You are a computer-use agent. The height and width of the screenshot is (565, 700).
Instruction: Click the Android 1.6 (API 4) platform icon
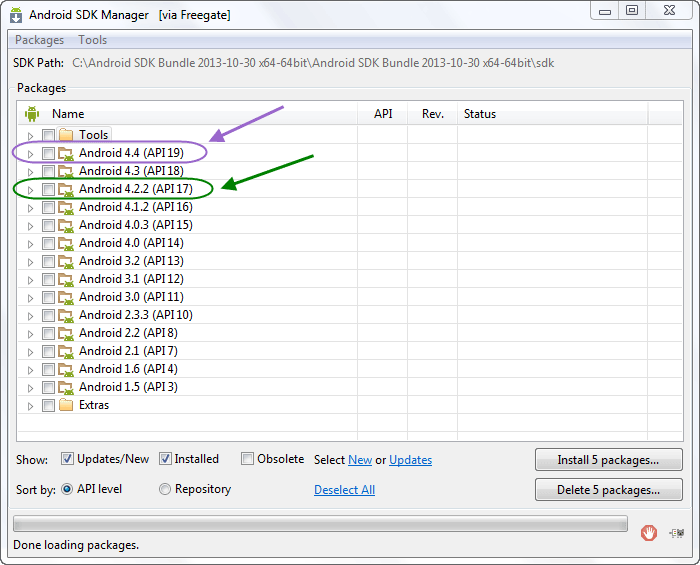(x=66, y=370)
